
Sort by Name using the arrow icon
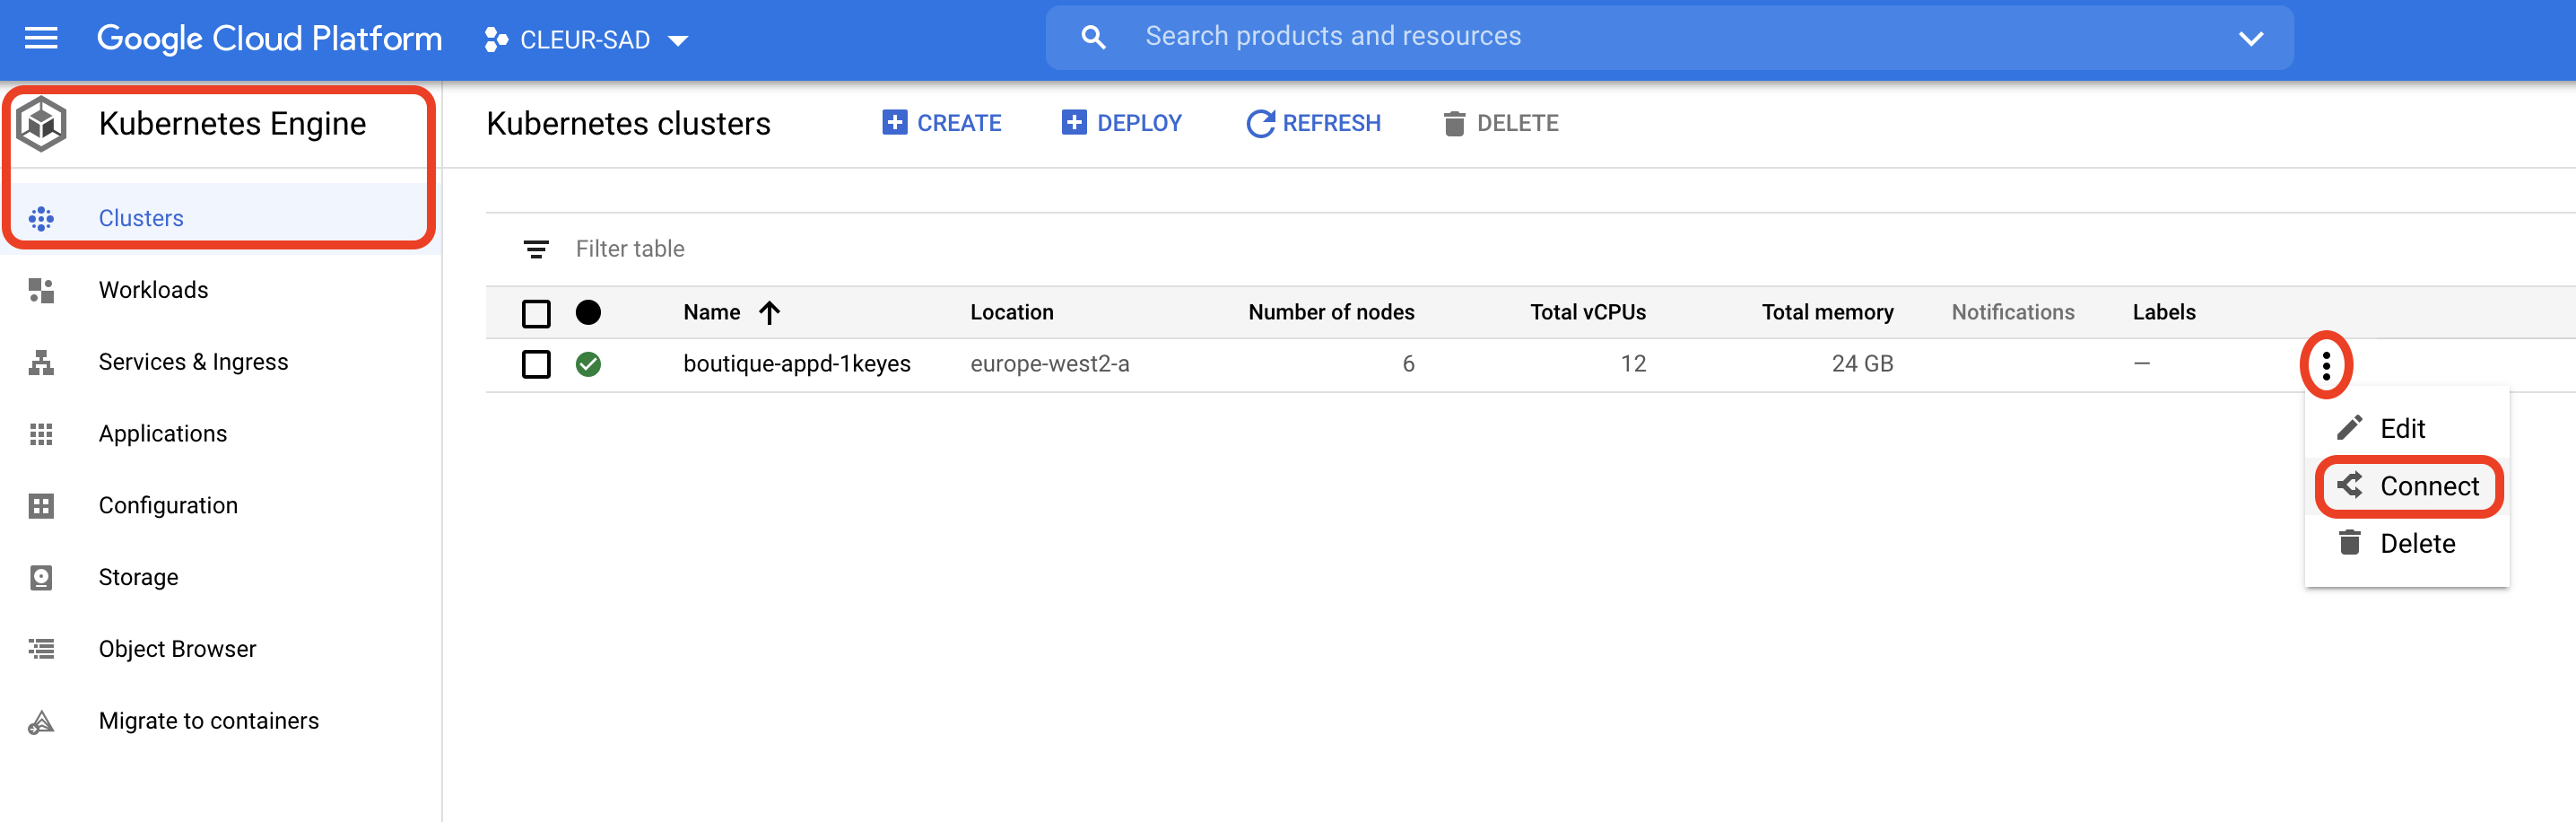(769, 312)
